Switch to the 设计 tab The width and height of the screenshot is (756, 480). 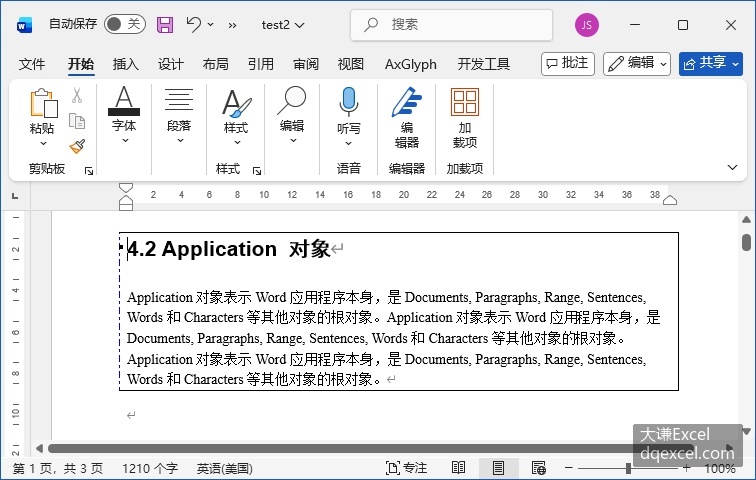click(x=171, y=64)
